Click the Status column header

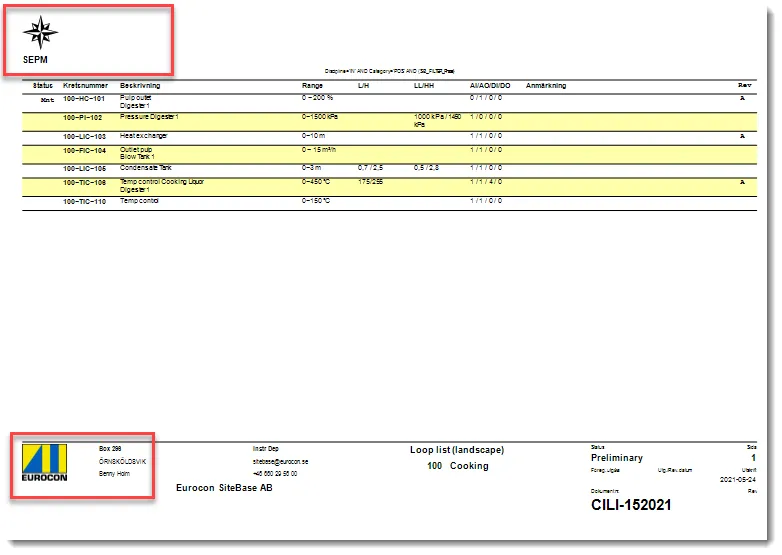click(x=43, y=86)
